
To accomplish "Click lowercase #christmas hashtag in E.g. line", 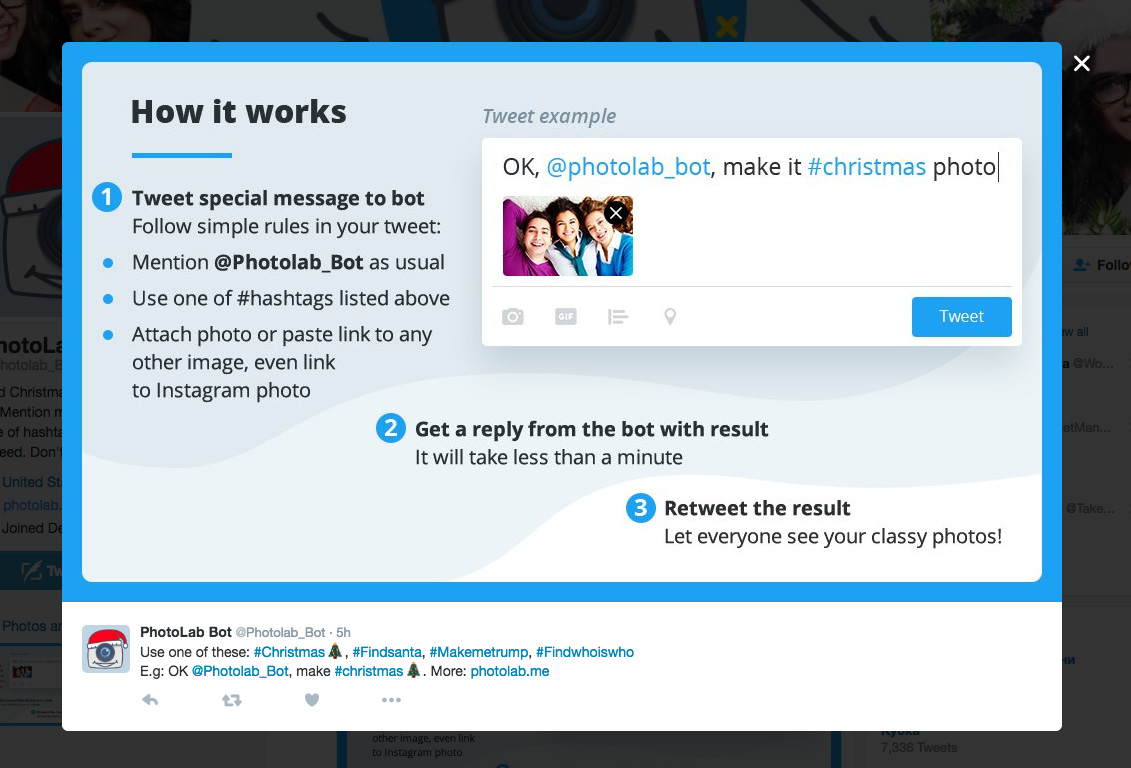I will [369, 671].
